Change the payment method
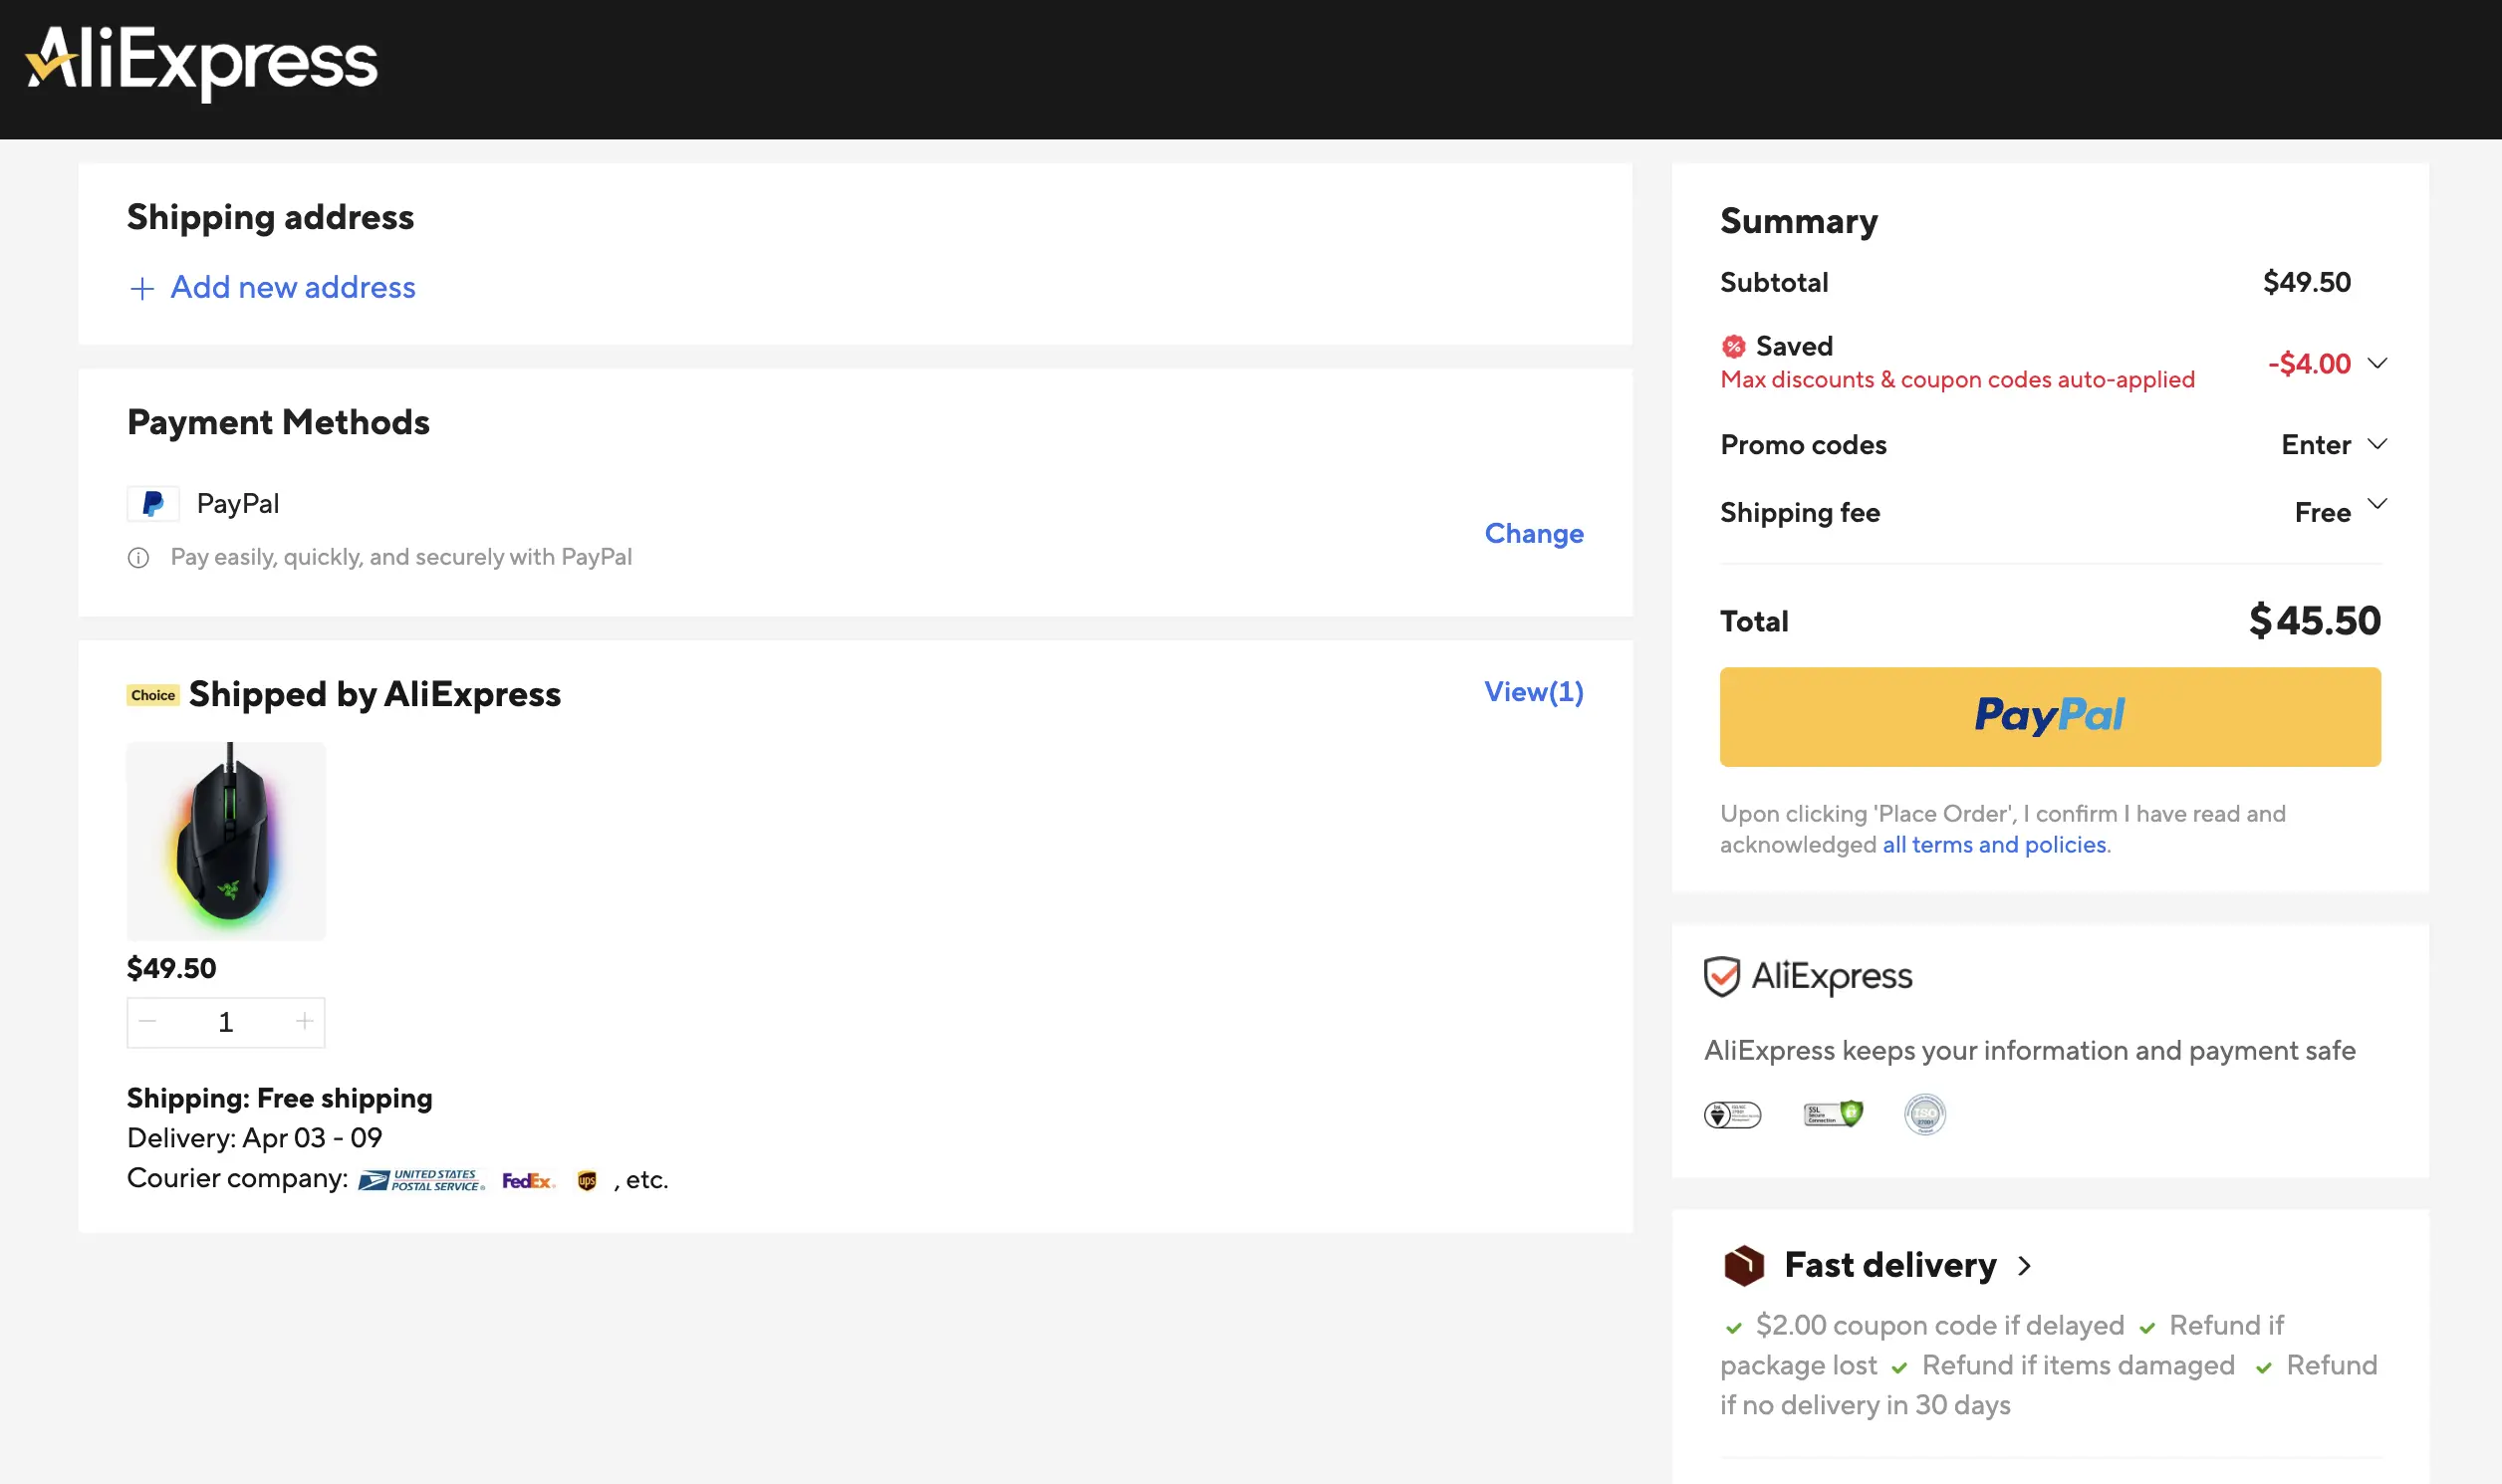This screenshot has width=2502, height=1484. 1533,534
